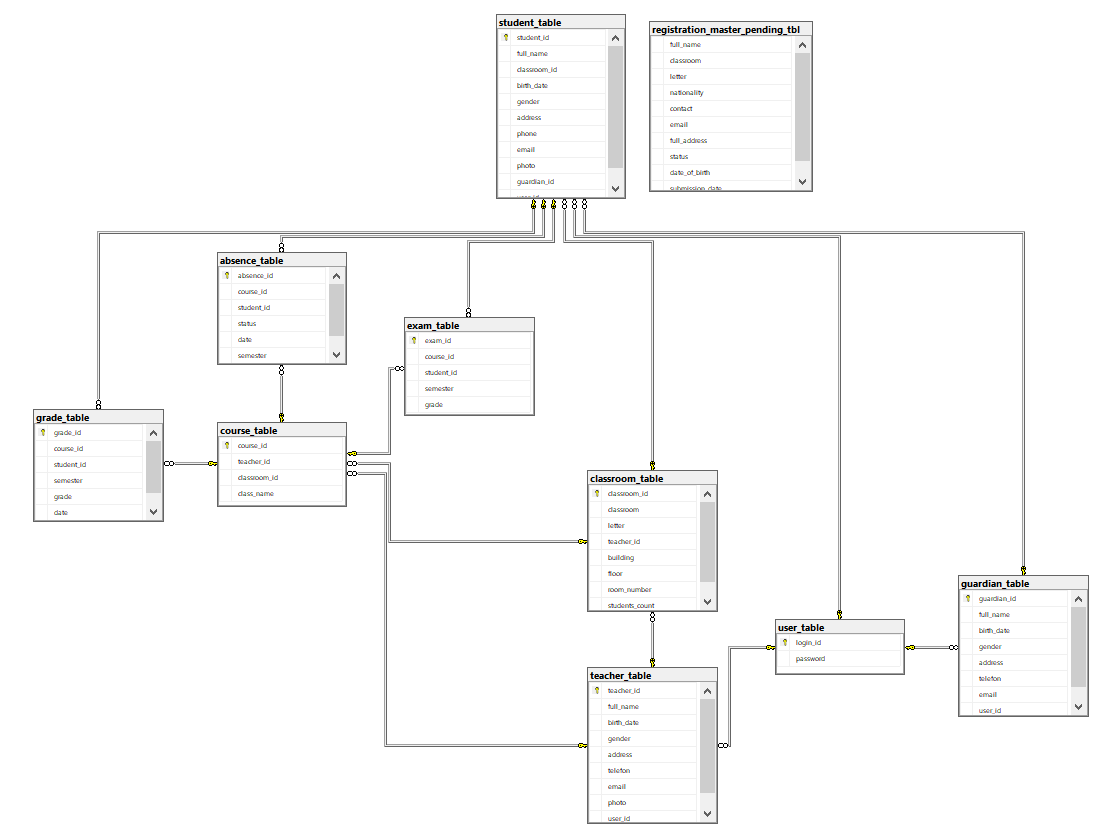
Task: Select the student_table title bar
Action: pyautogui.click(x=560, y=21)
